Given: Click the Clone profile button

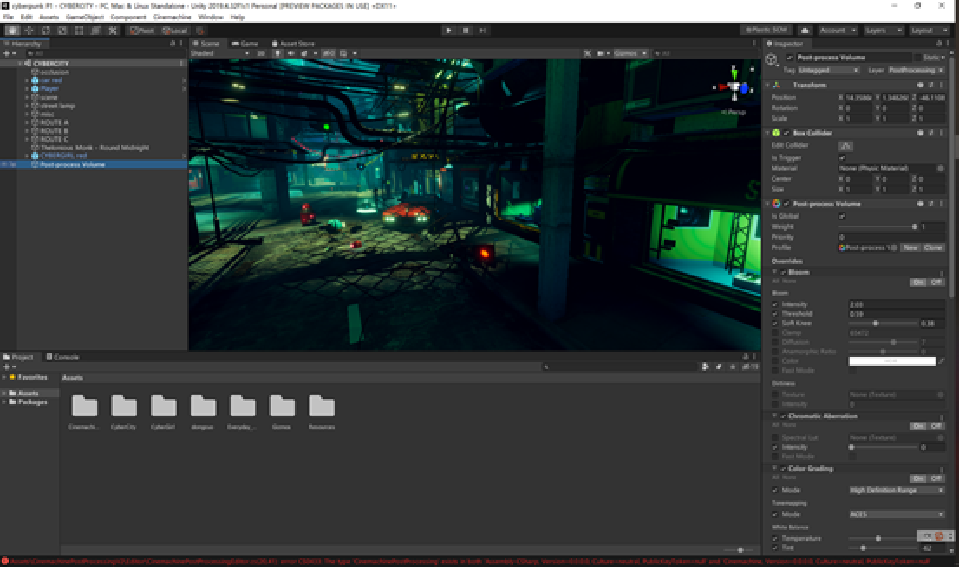Looking at the screenshot, I should coord(933,247).
